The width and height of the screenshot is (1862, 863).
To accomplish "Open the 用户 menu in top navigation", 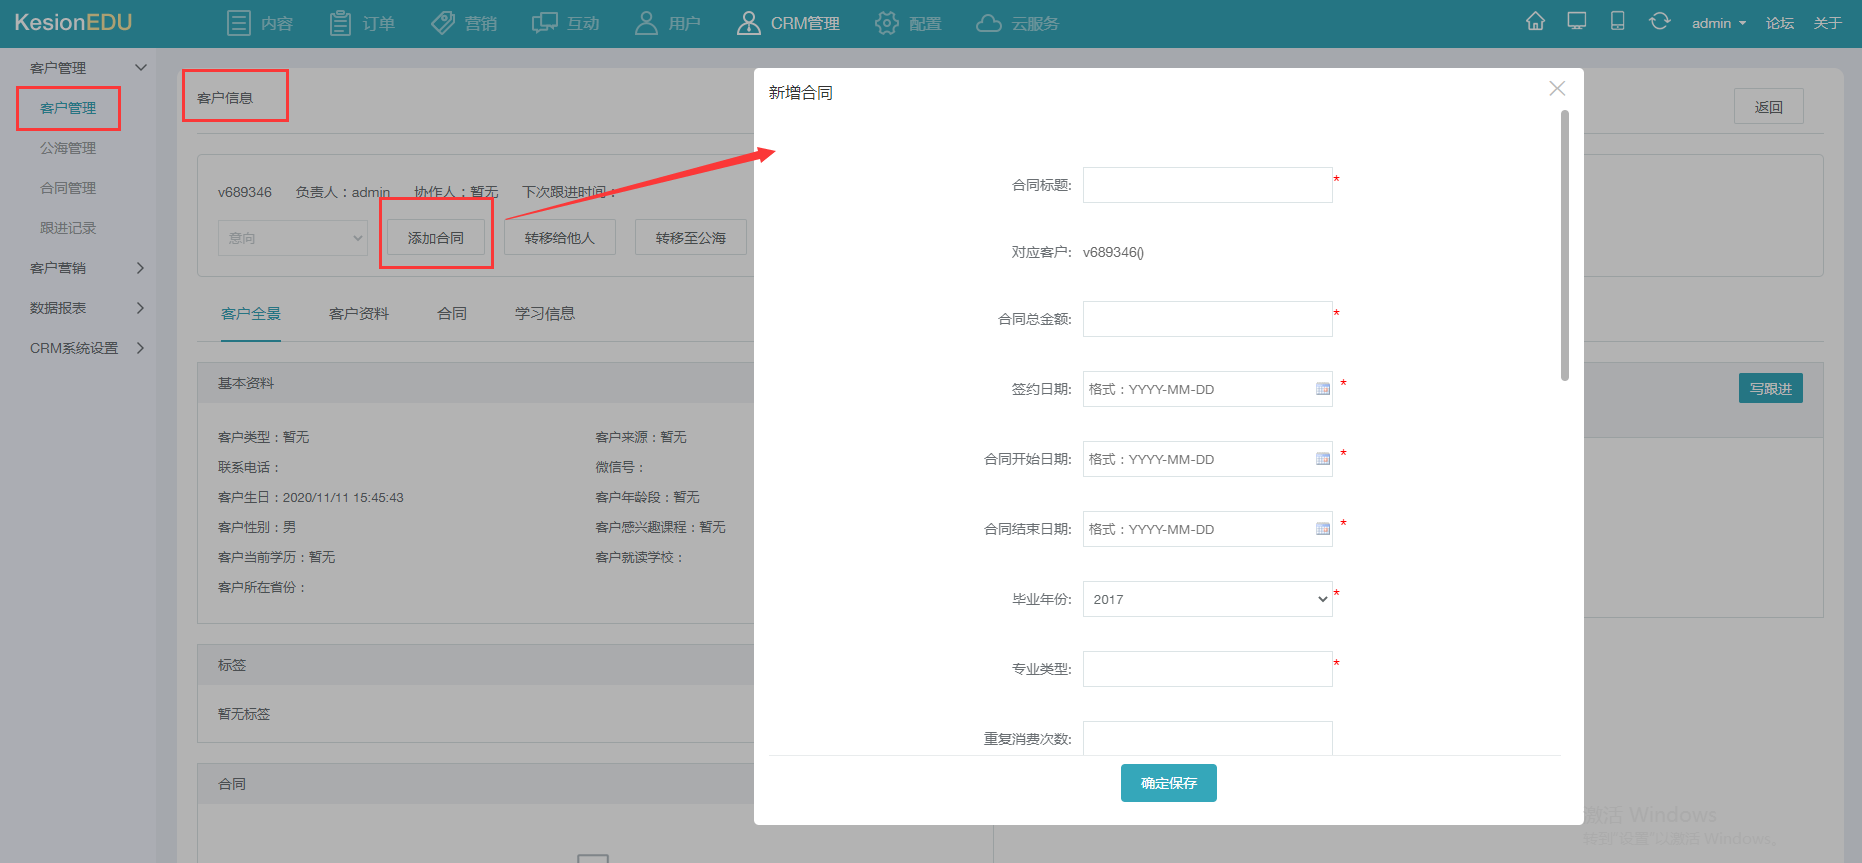I will (668, 23).
